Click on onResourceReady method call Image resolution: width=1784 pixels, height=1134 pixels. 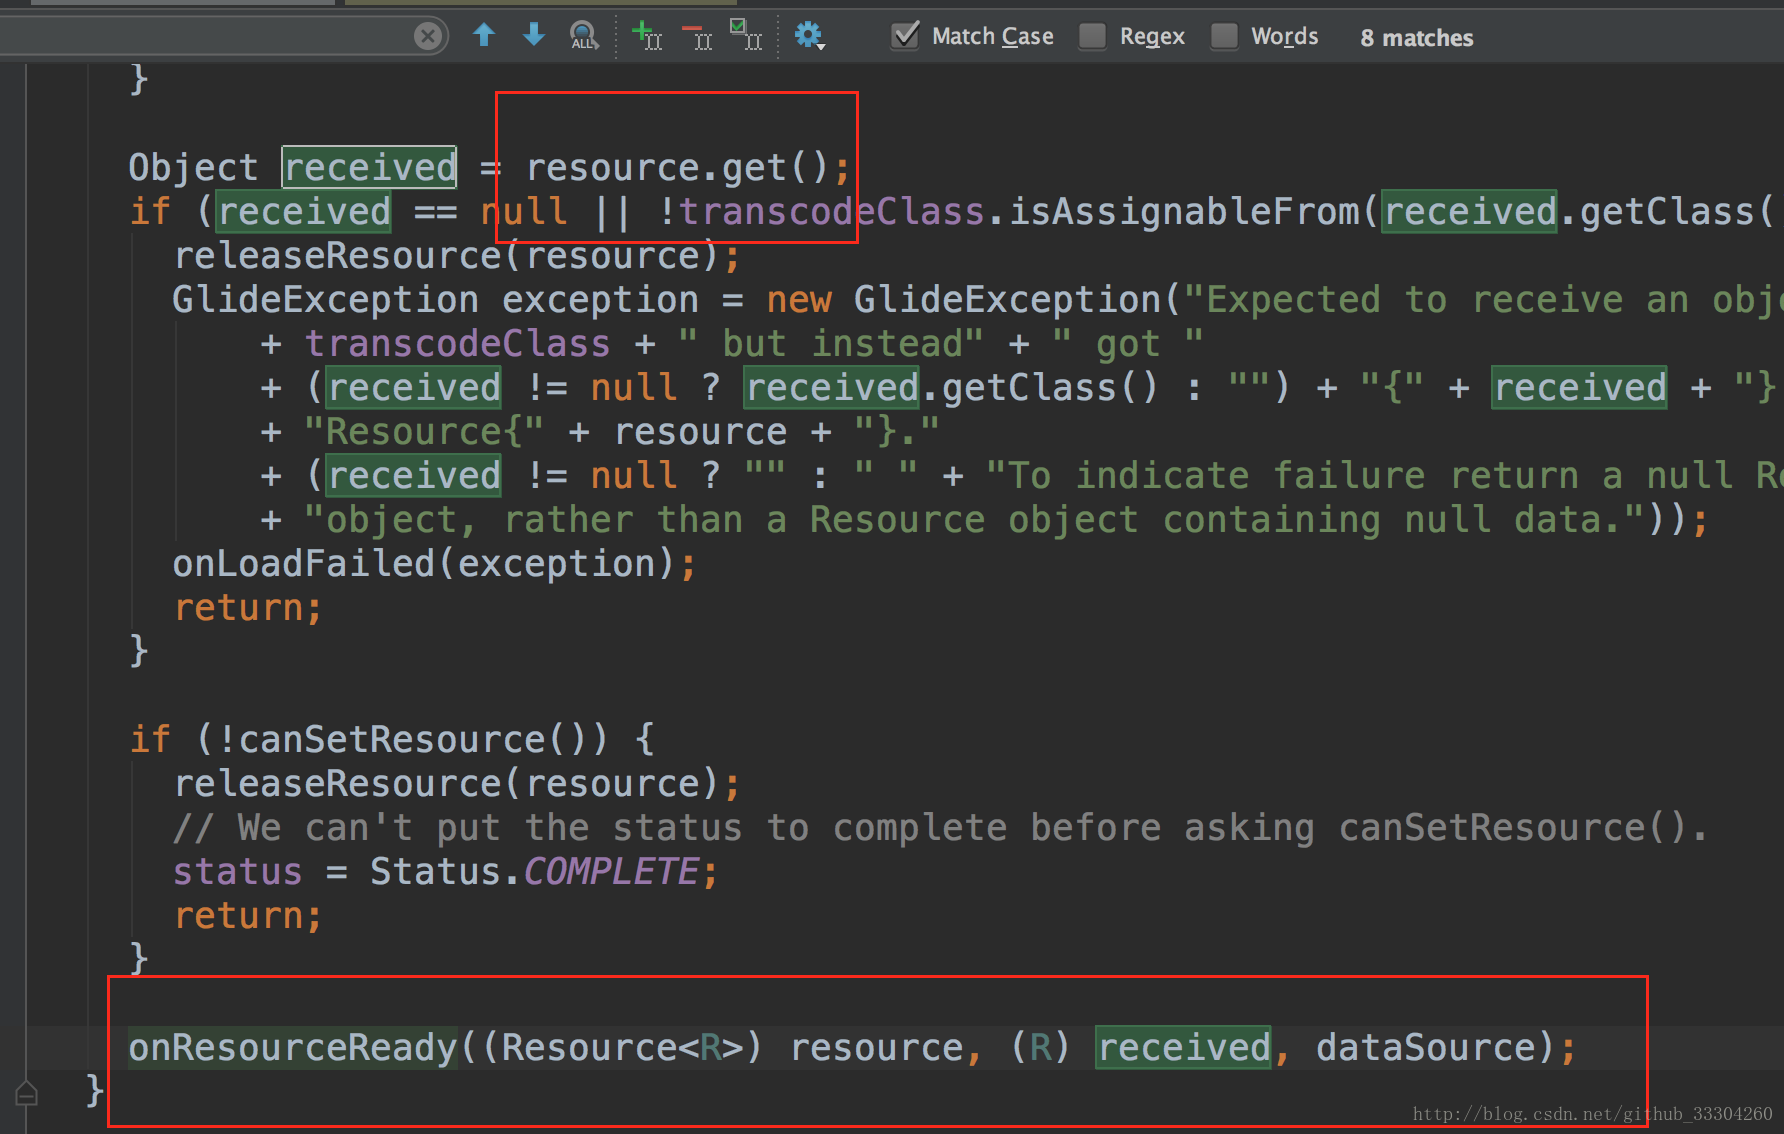[292, 1047]
